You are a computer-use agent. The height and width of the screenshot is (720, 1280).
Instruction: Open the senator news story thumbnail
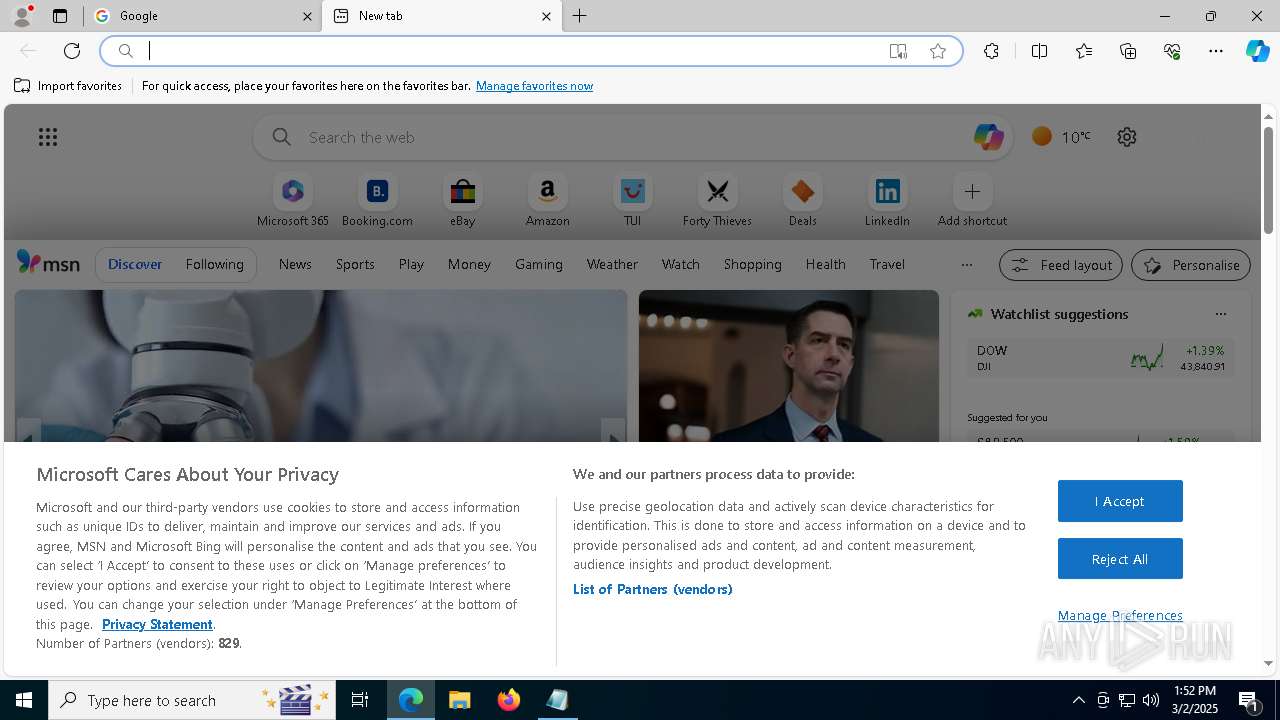[789, 366]
